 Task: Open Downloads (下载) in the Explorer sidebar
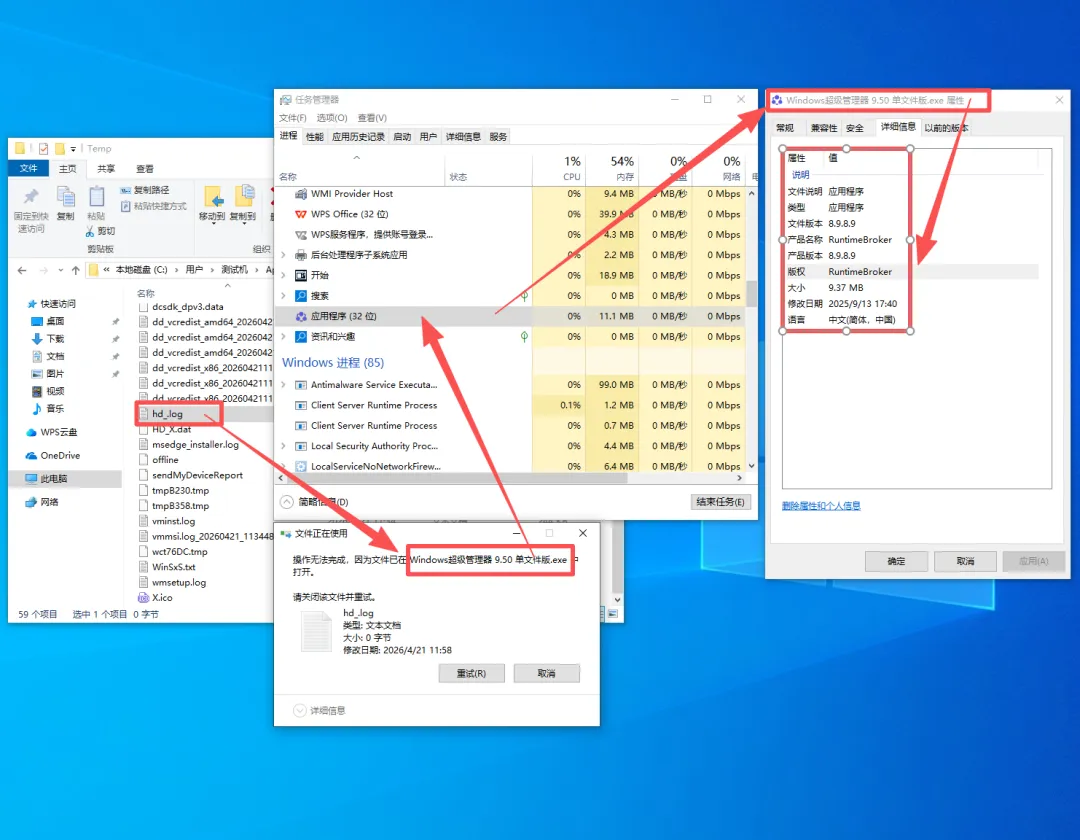click(x=48, y=339)
